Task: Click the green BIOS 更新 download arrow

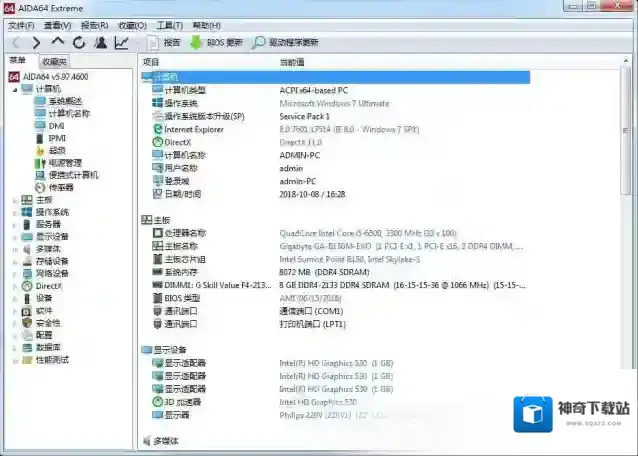Action: point(196,43)
